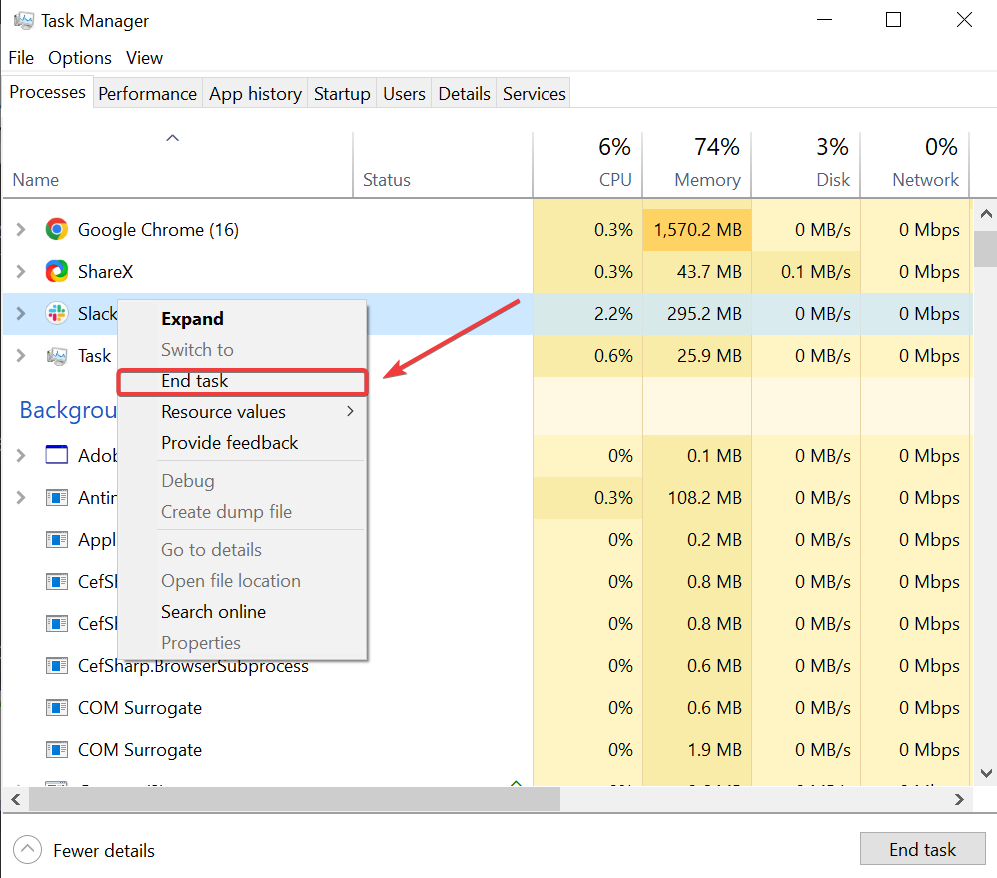This screenshot has width=997, height=878.
Task: Switch to the Performance tab
Action: coord(147,94)
